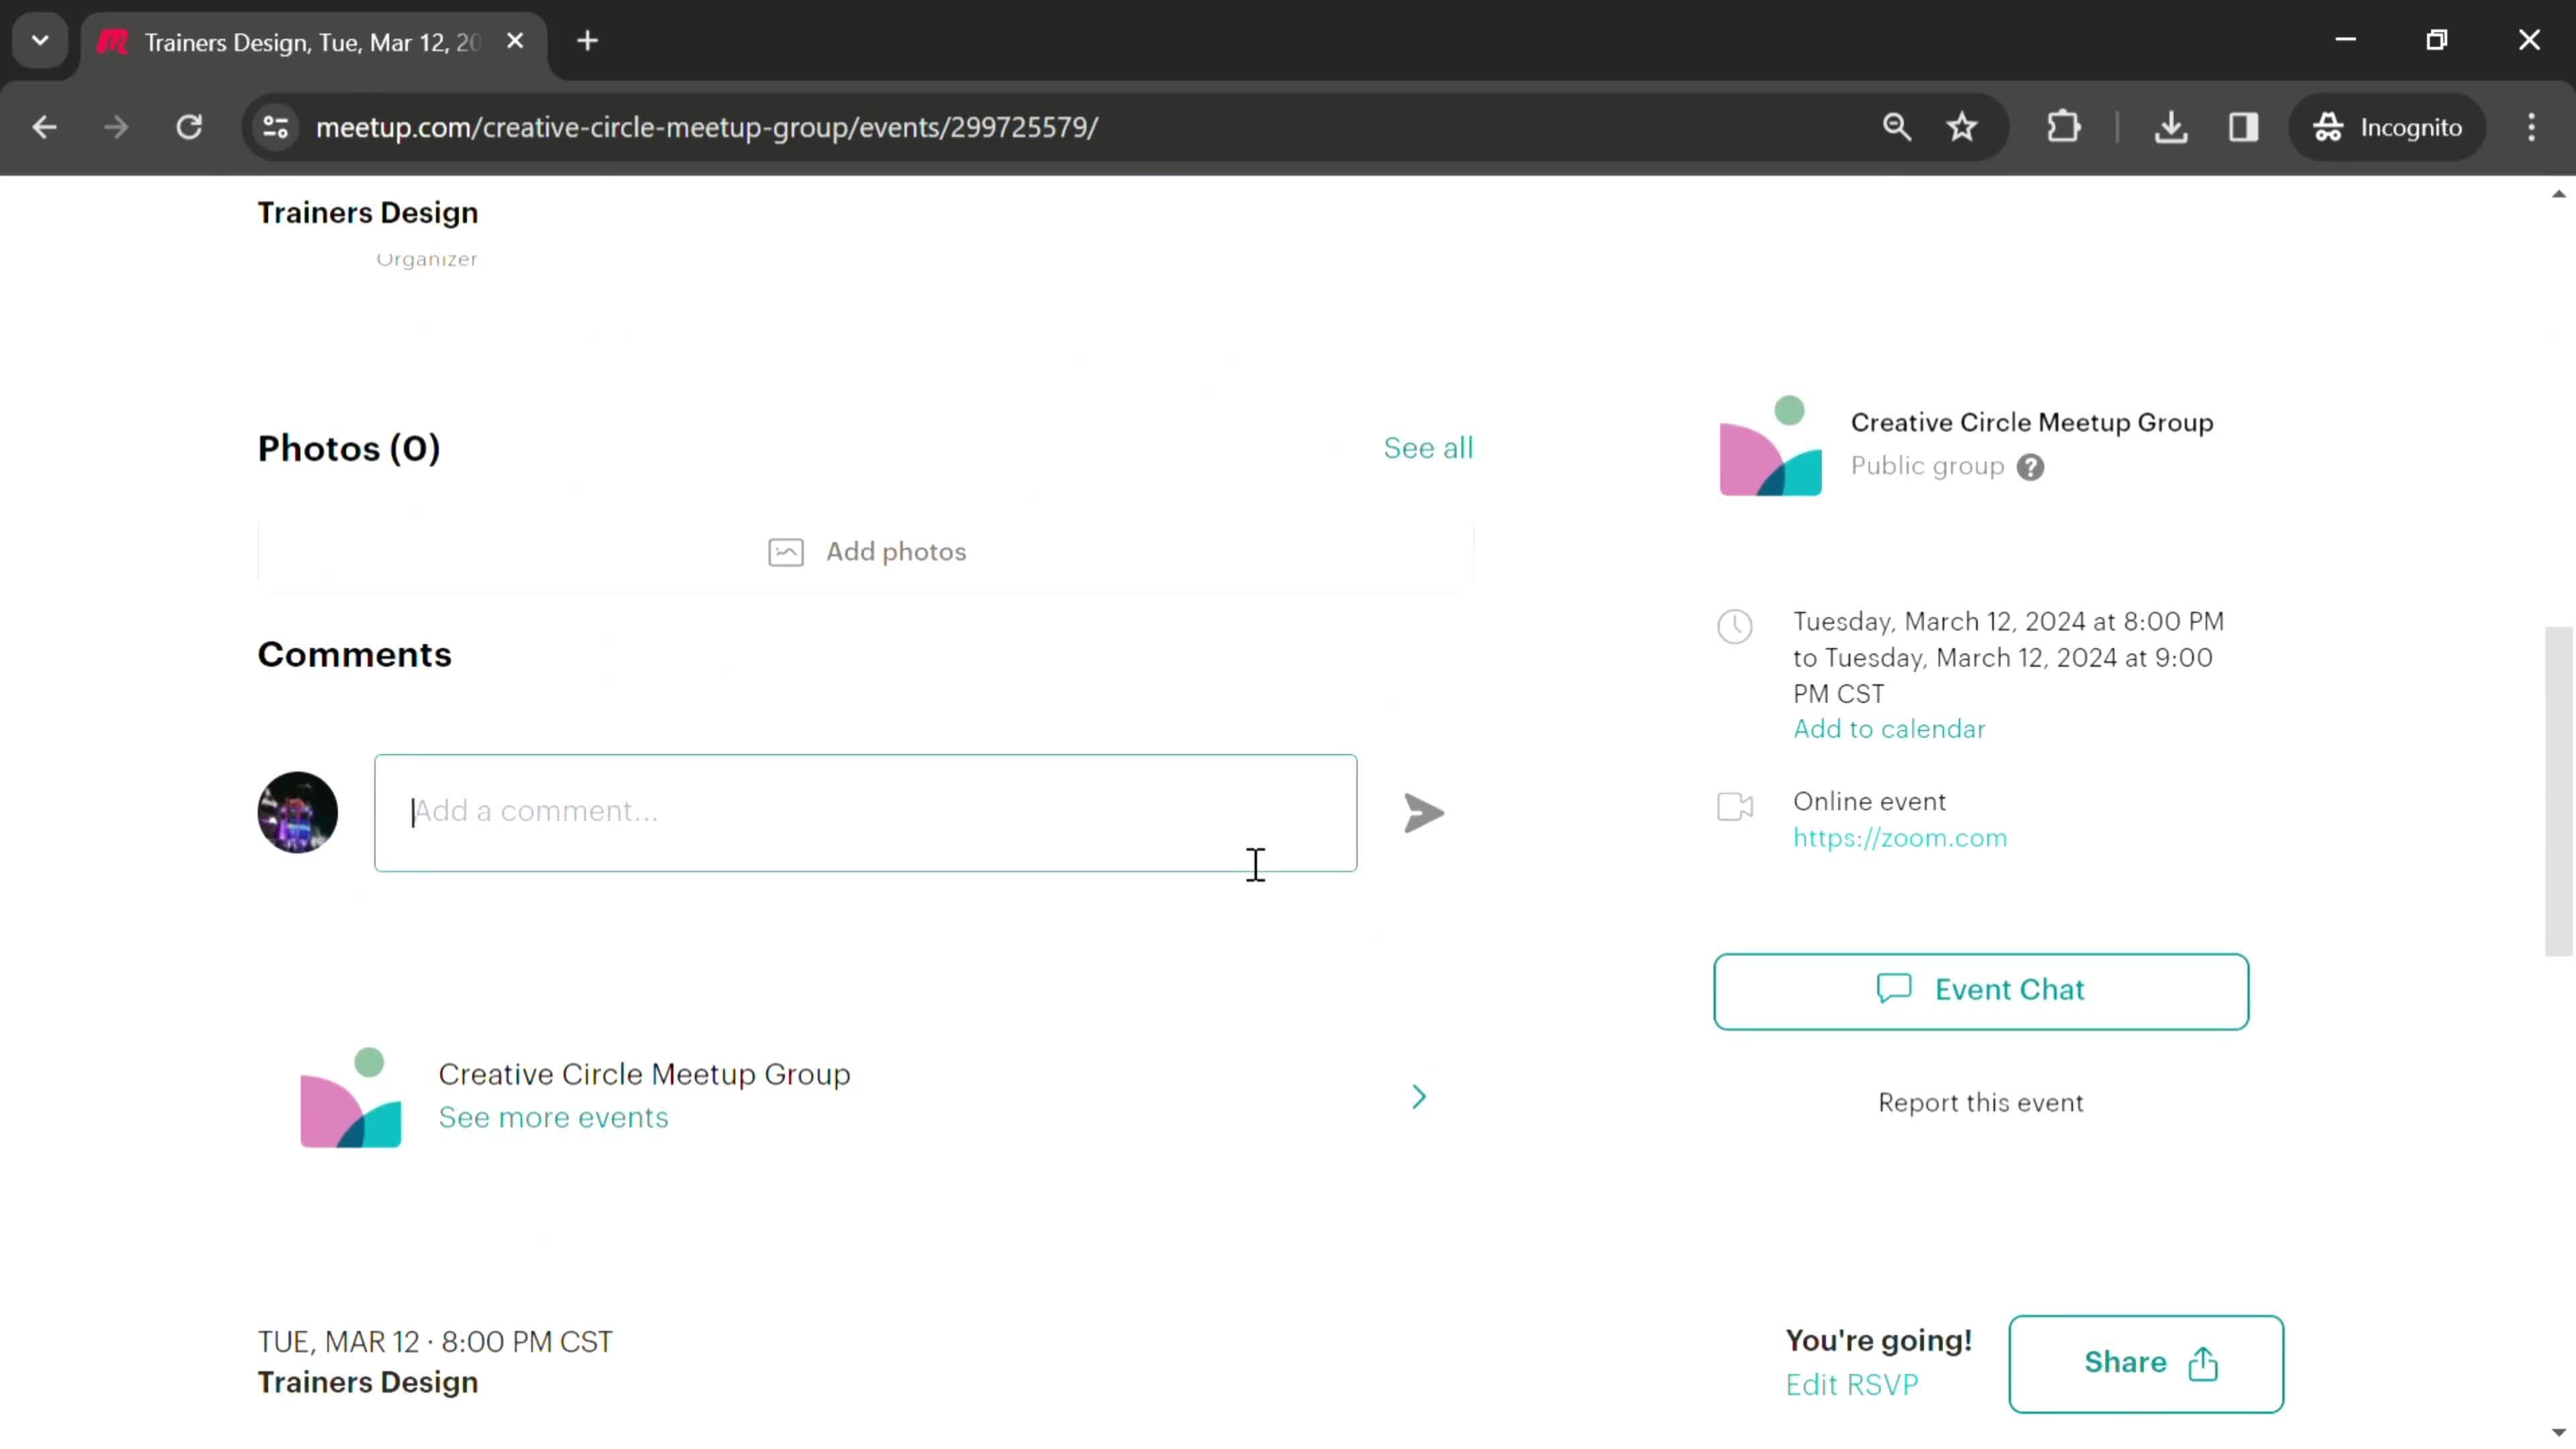Click the Event Chat bubble icon

(1895, 989)
